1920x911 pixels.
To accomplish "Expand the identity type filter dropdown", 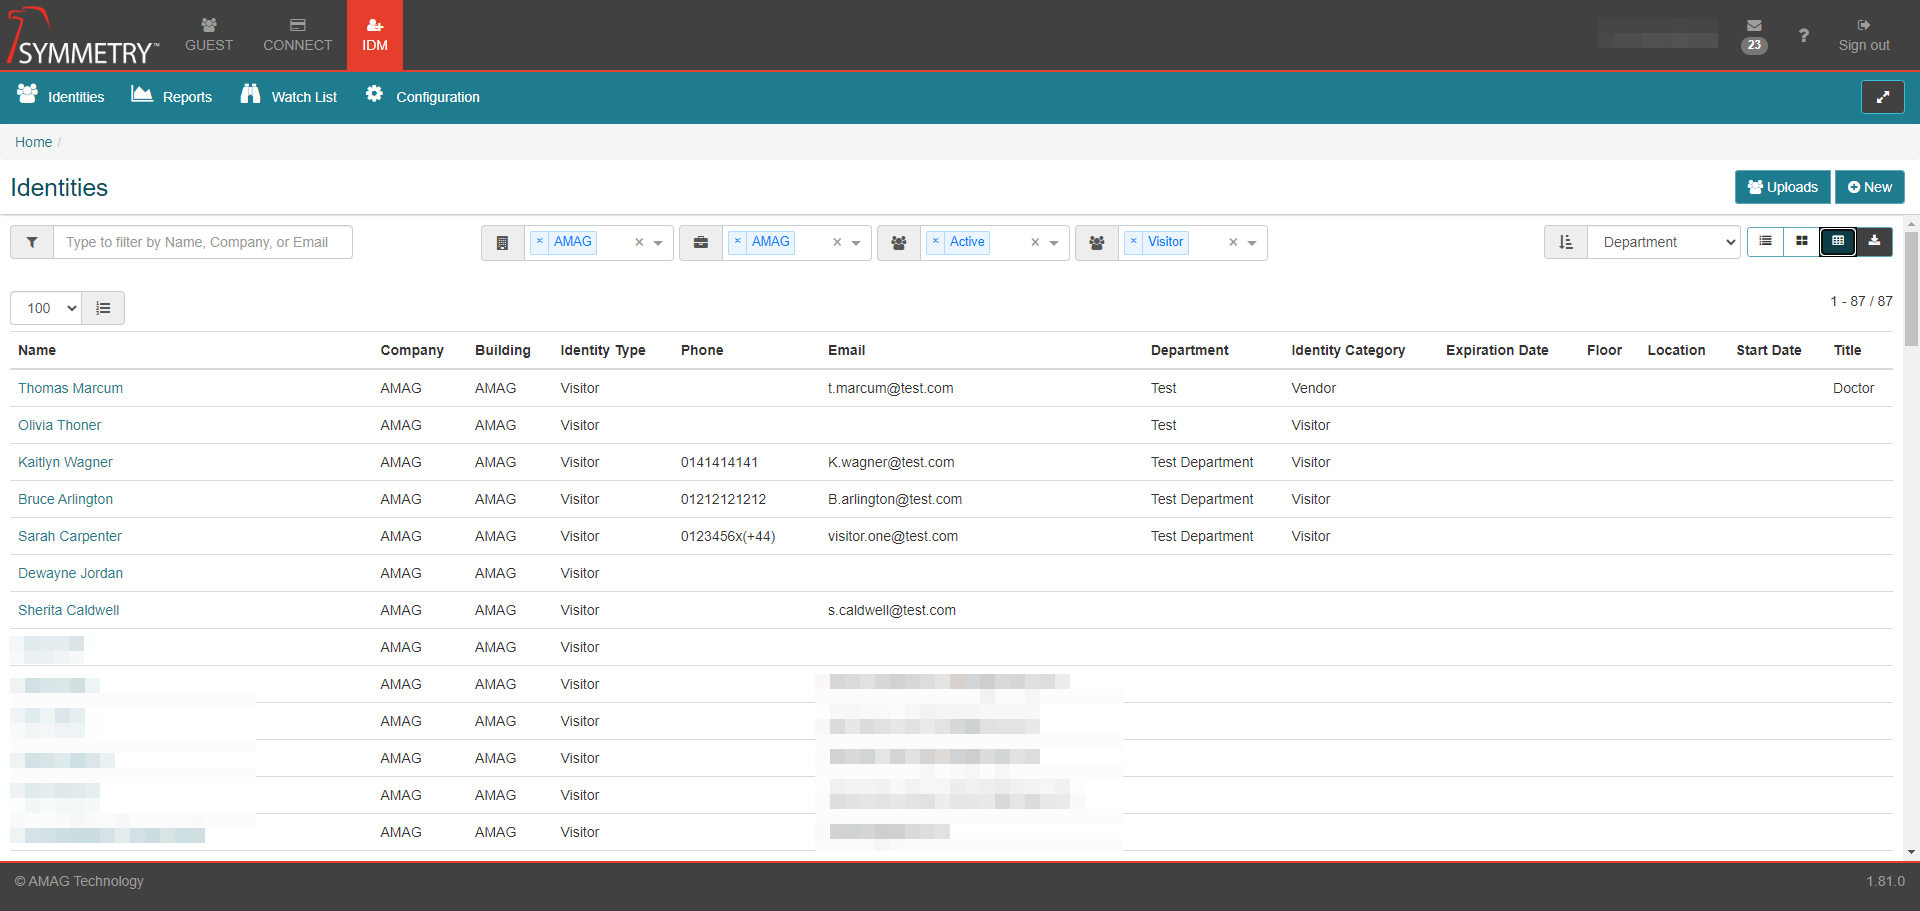I will [1252, 243].
